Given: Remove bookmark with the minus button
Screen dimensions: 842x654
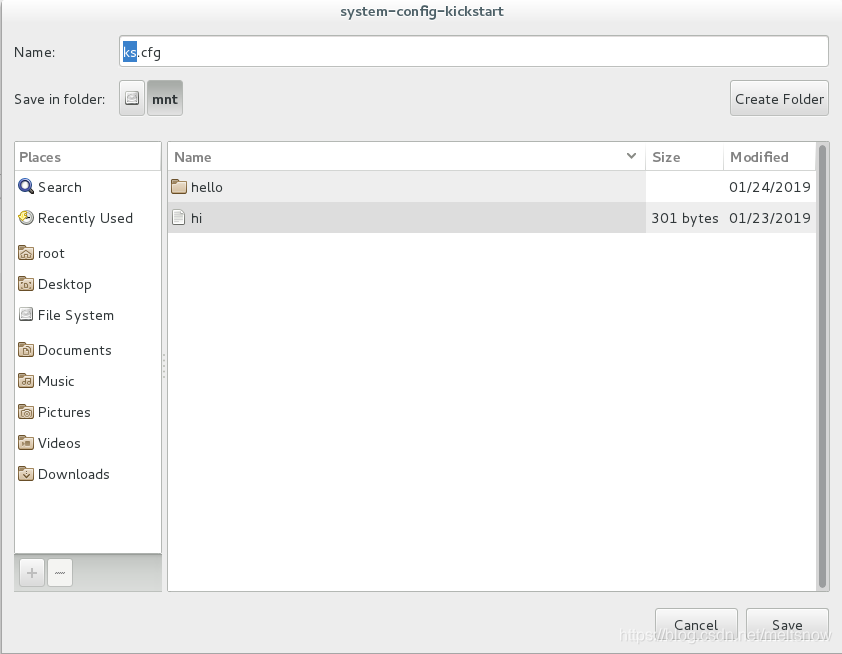Looking at the screenshot, I should [60, 573].
